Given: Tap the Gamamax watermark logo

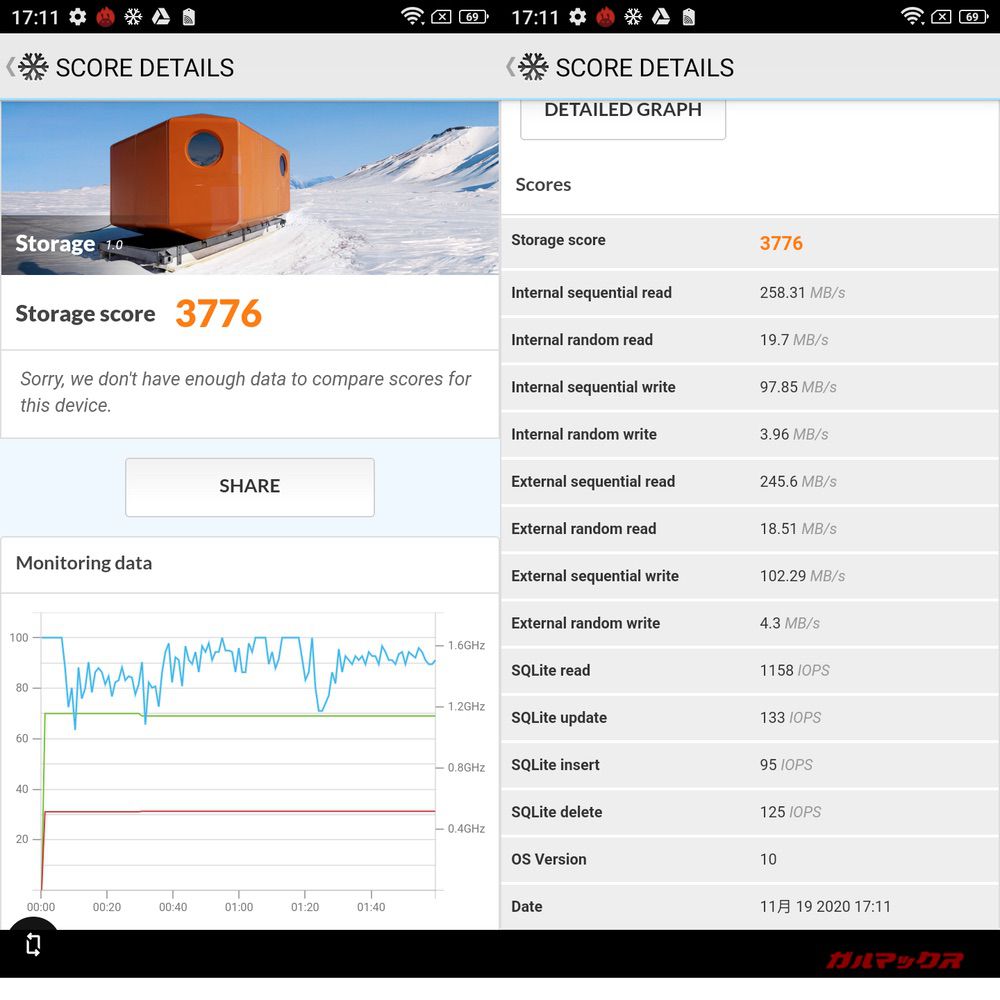Looking at the screenshot, I should click(894, 960).
